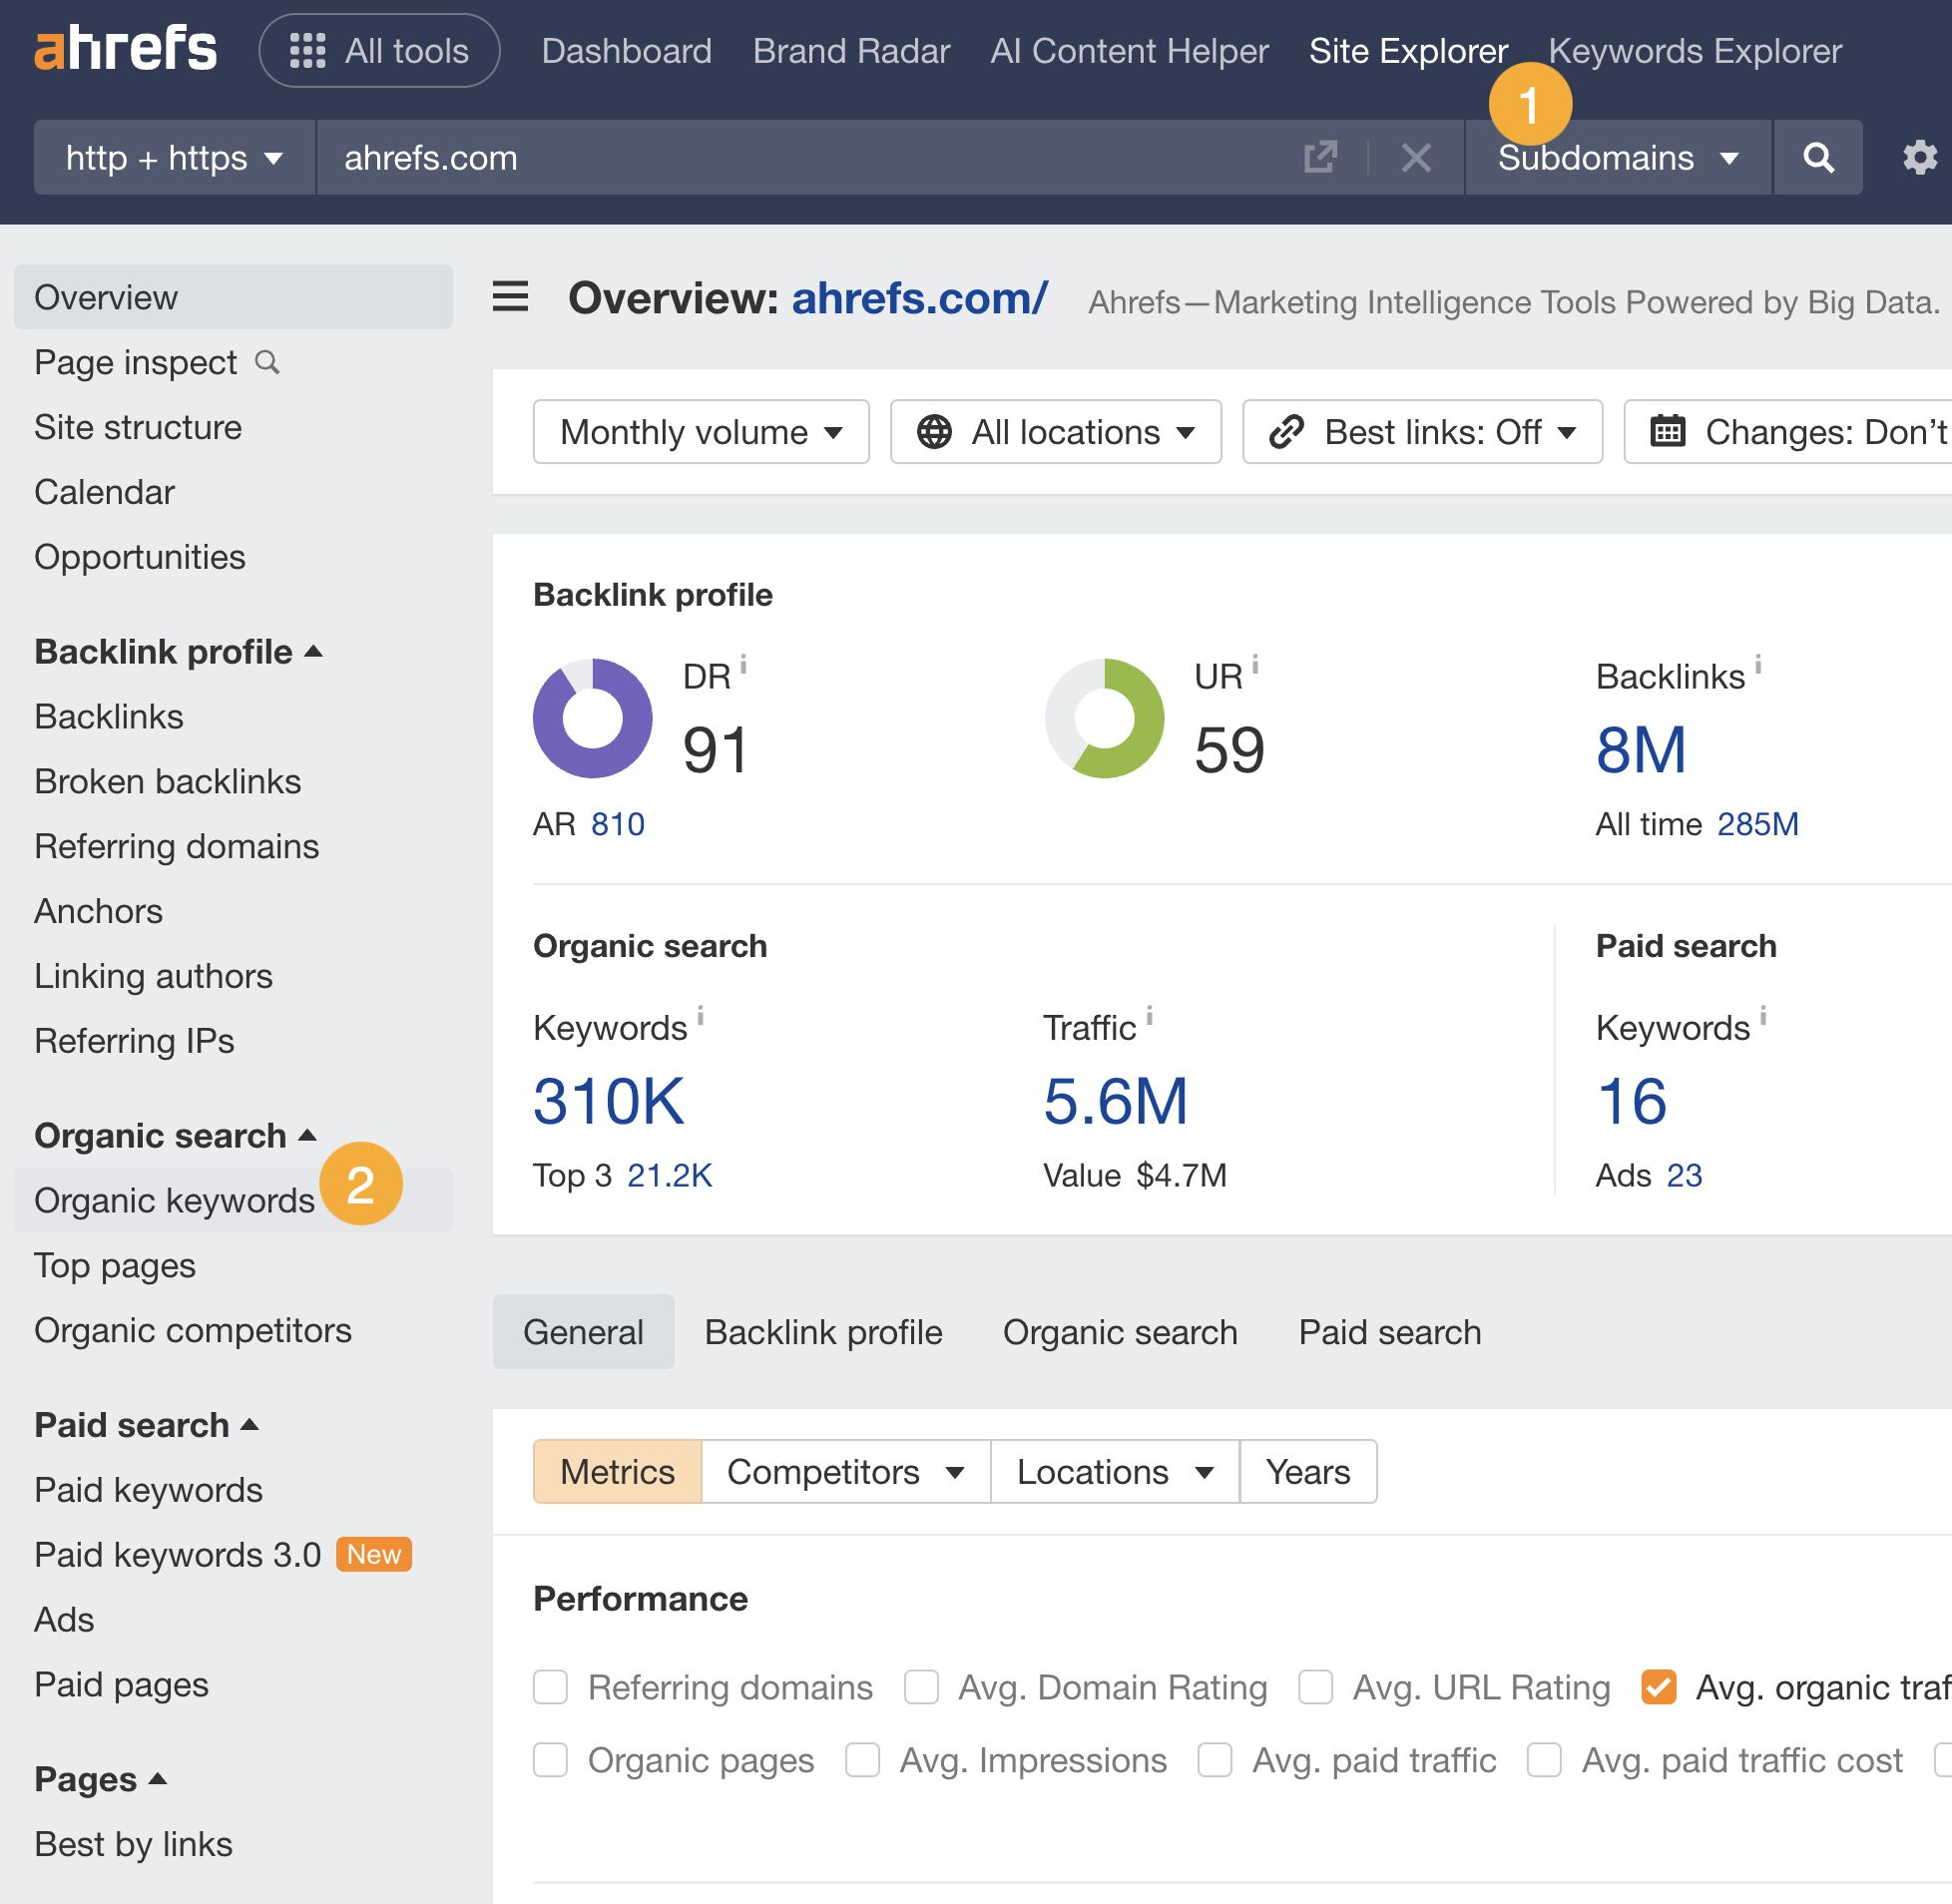Image resolution: width=1952 pixels, height=1904 pixels.
Task: Click the AR 810 link
Action: [x=617, y=823]
